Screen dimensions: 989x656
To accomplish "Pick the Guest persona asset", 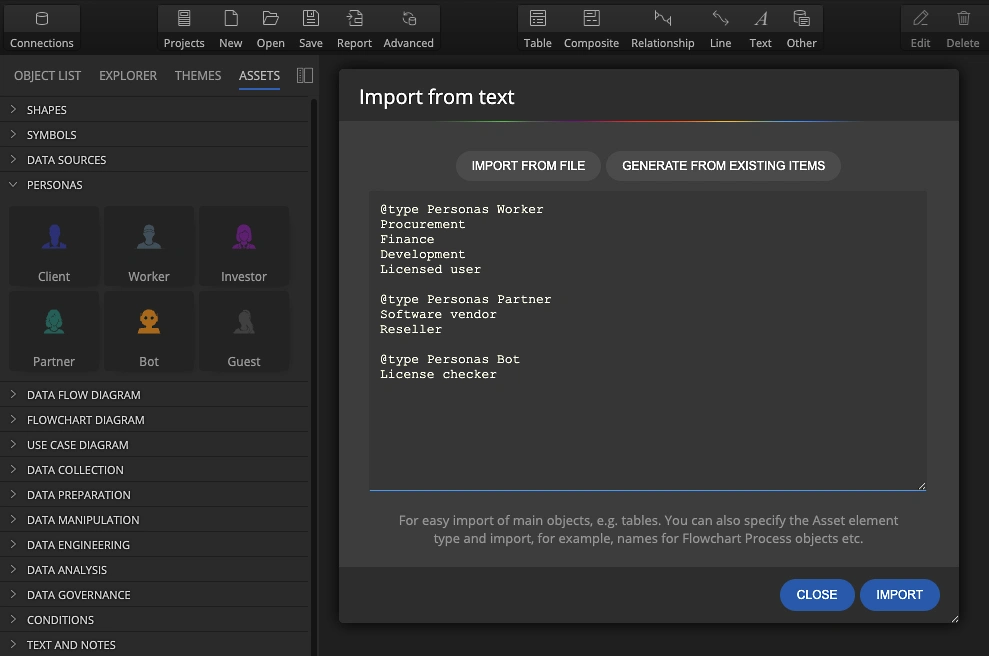I will [x=244, y=332].
